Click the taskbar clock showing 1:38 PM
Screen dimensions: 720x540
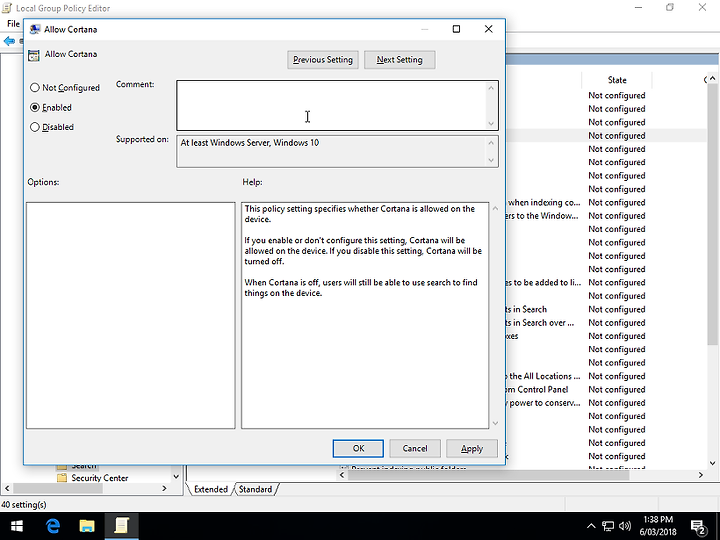click(658, 526)
